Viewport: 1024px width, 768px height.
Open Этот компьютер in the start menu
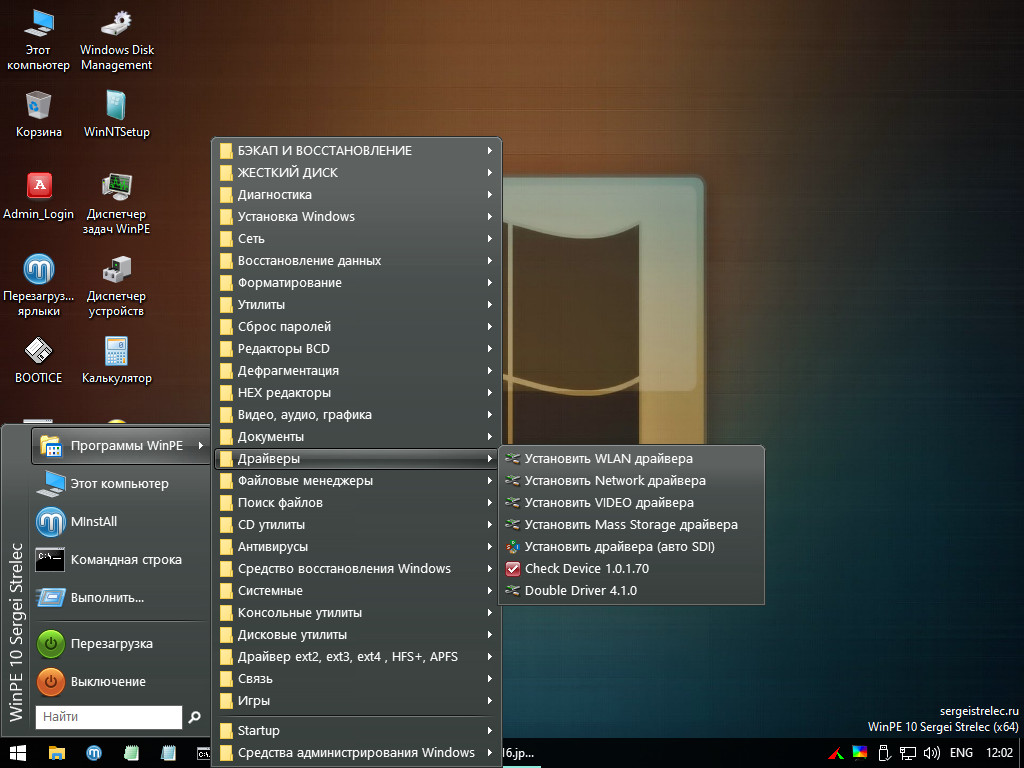[122, 484]
